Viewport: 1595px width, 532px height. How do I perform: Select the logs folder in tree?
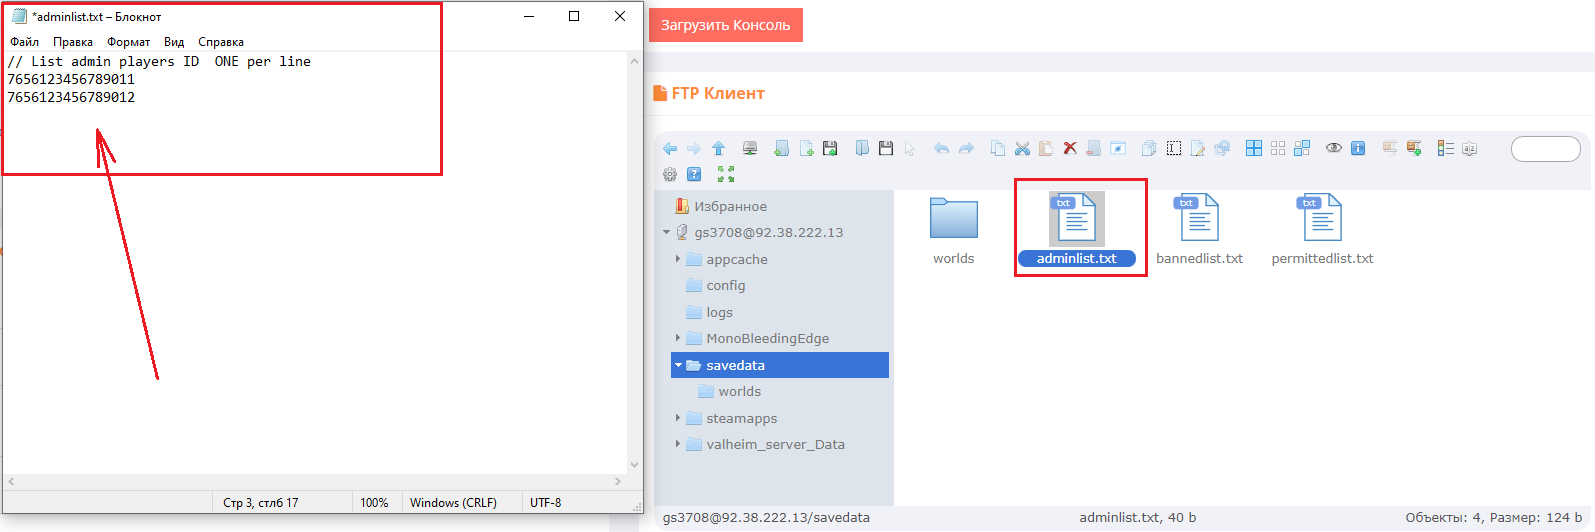coord(720,312)
